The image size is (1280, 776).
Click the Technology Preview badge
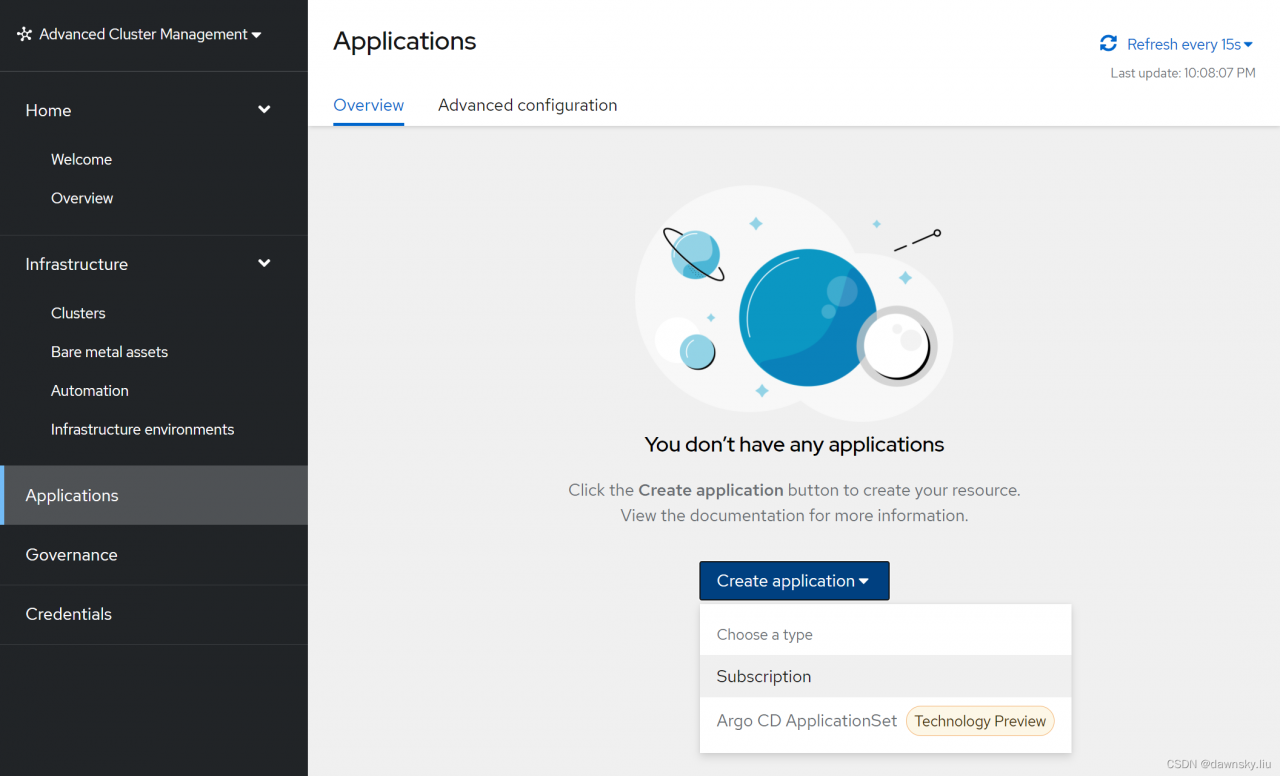click(980, 721)
